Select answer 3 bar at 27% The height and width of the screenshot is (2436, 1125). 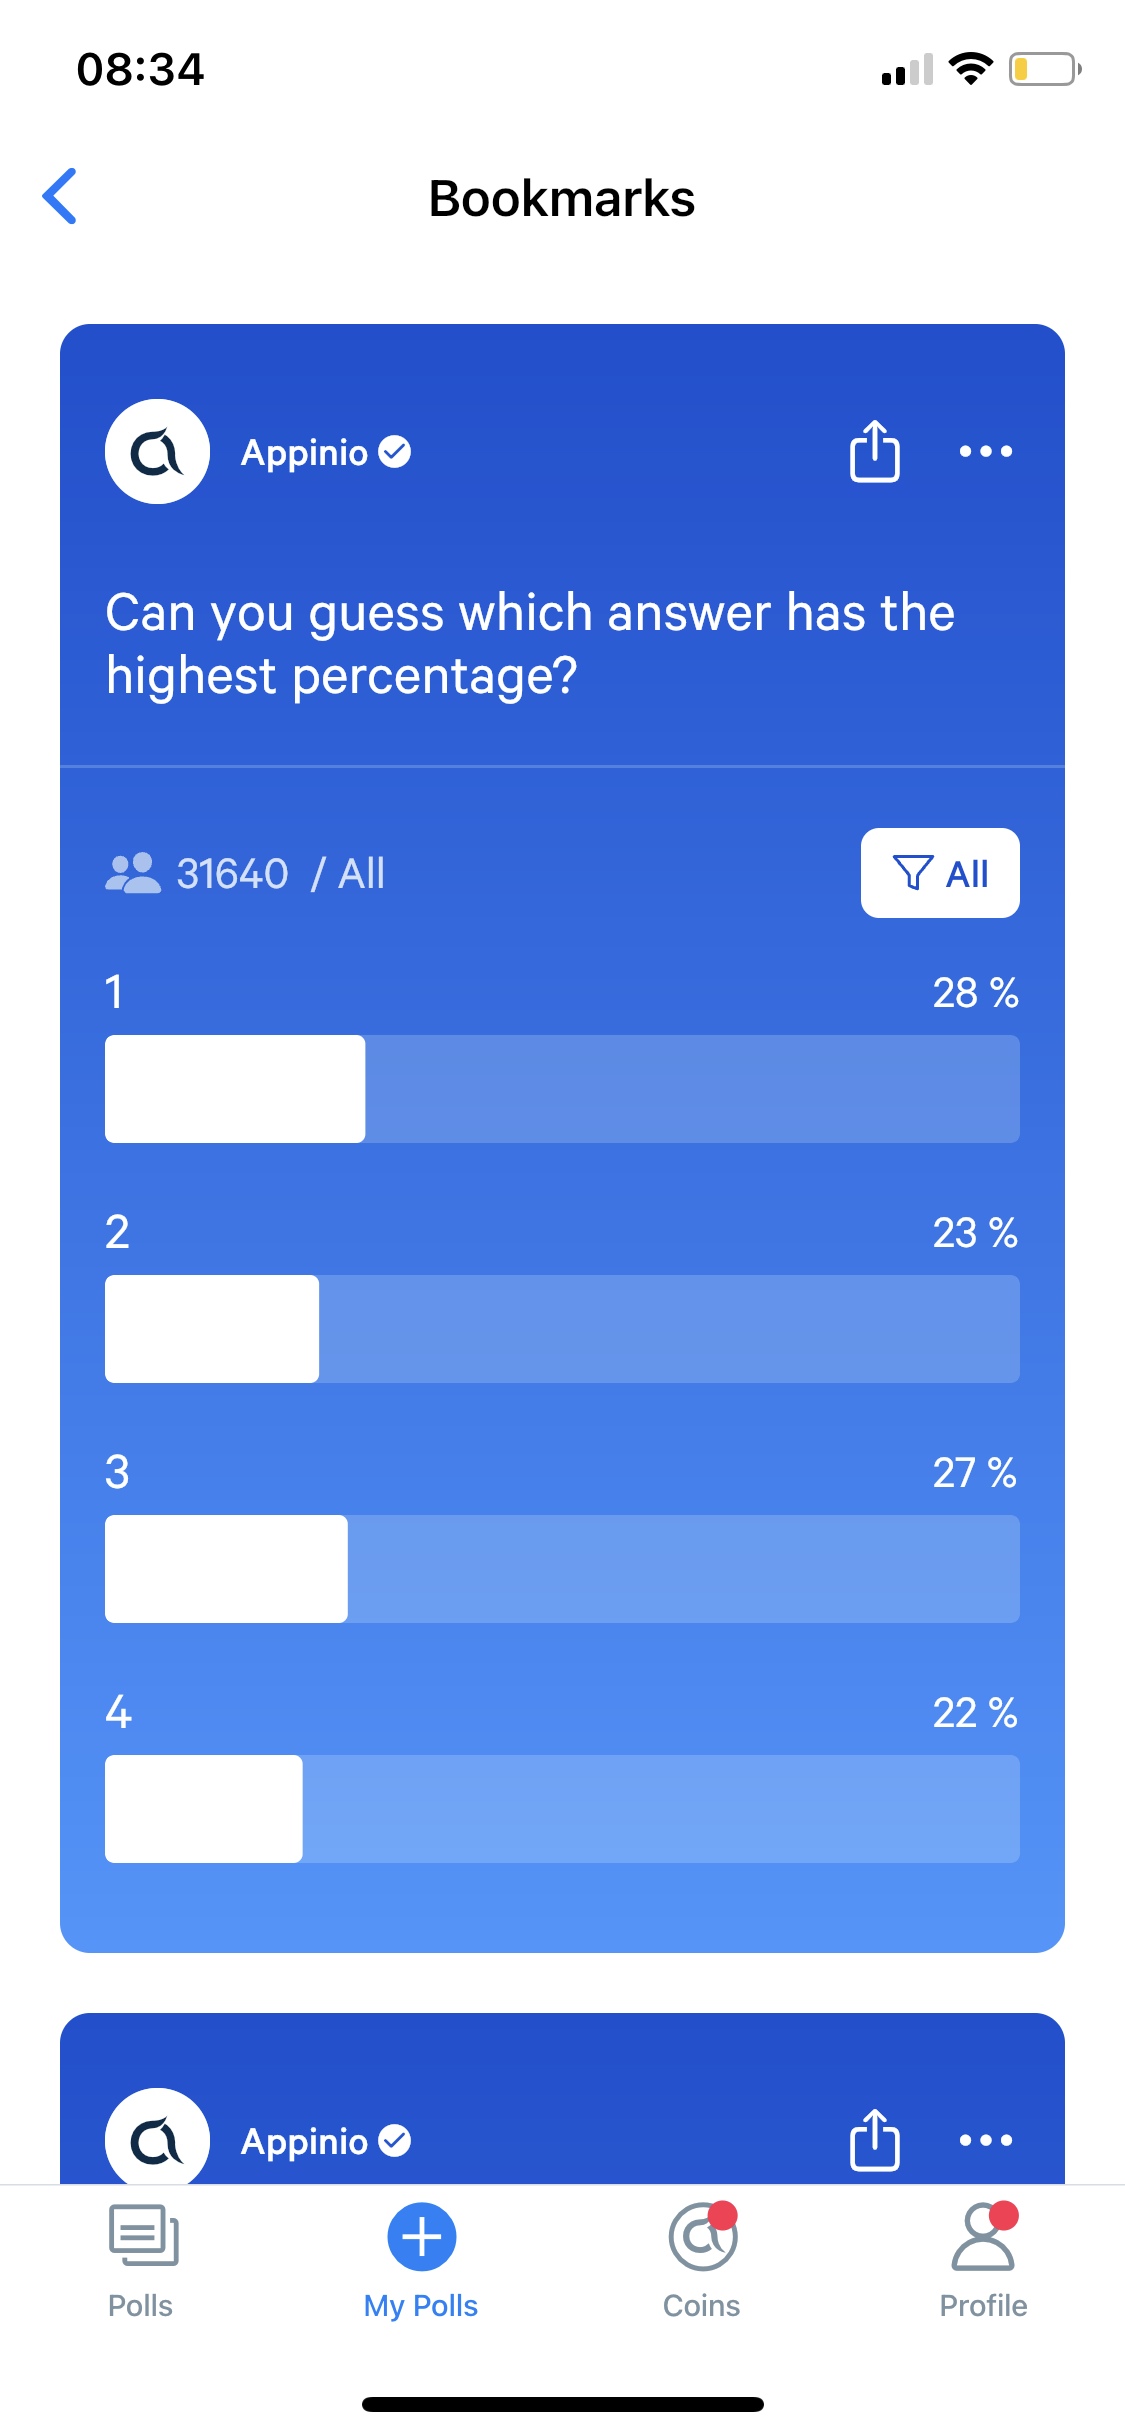(562, 1568)
